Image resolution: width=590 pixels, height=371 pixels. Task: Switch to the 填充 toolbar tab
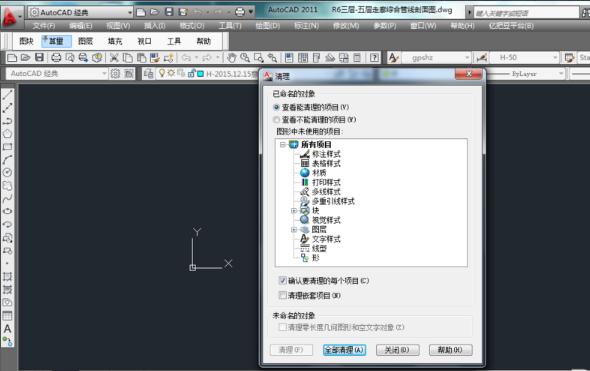115,41
